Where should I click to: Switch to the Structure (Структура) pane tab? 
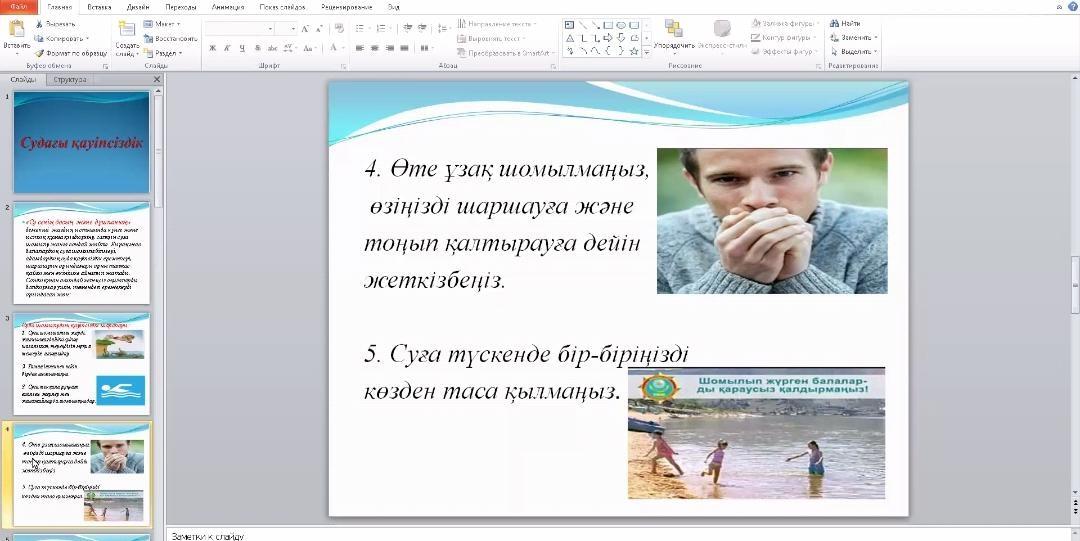tap(70, 79)
